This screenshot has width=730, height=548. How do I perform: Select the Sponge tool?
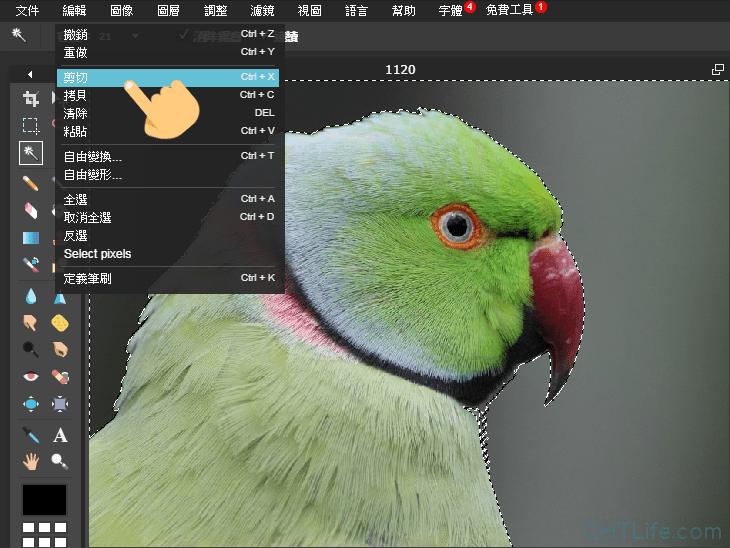tap(60, 323)
